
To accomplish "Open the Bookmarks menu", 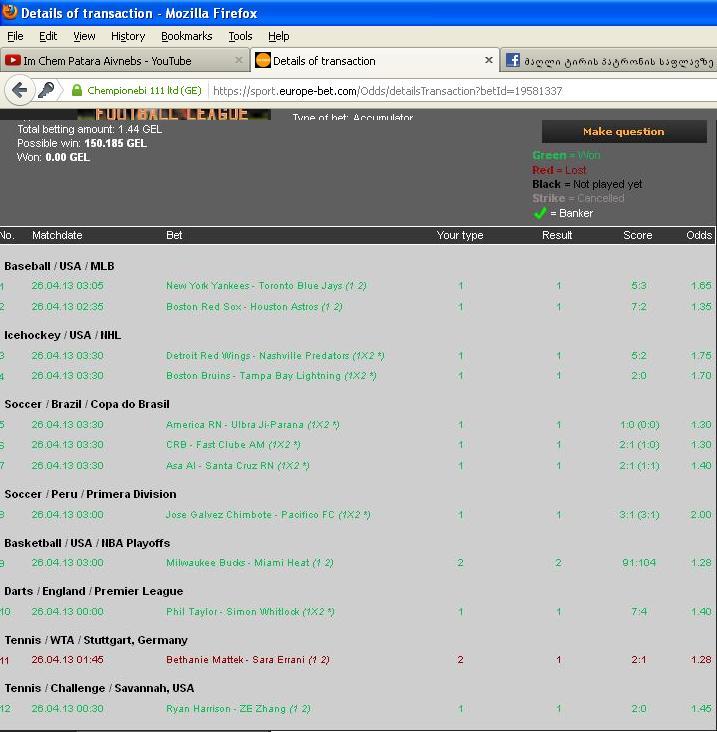I will 186,36.
